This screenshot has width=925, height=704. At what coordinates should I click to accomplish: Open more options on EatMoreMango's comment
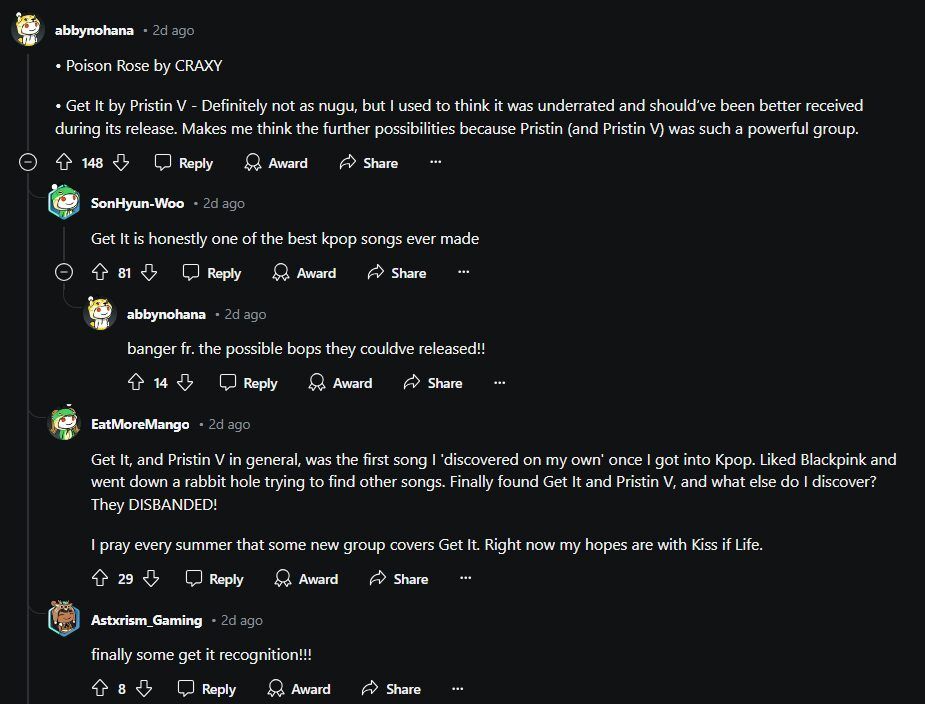[465, 579]
